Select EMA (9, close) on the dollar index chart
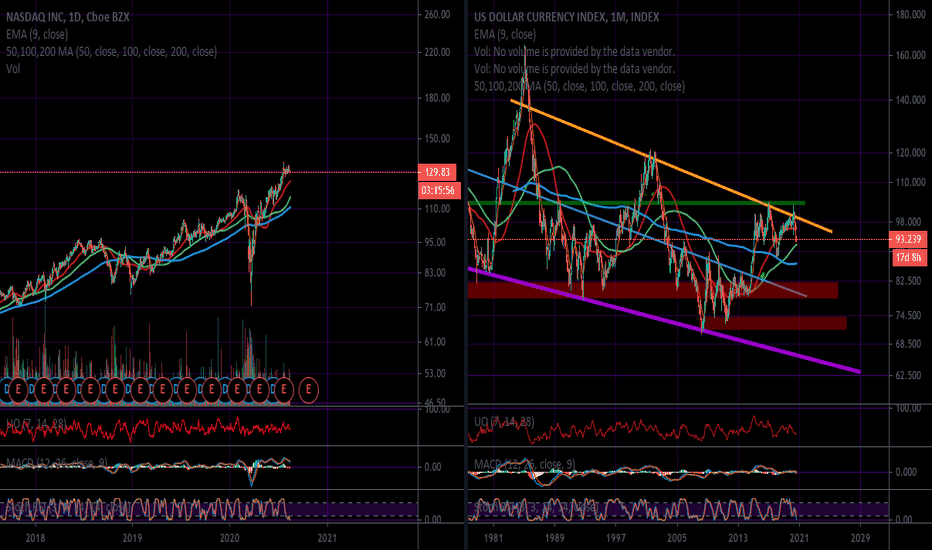The image size is (932, 550). [505, 34]
